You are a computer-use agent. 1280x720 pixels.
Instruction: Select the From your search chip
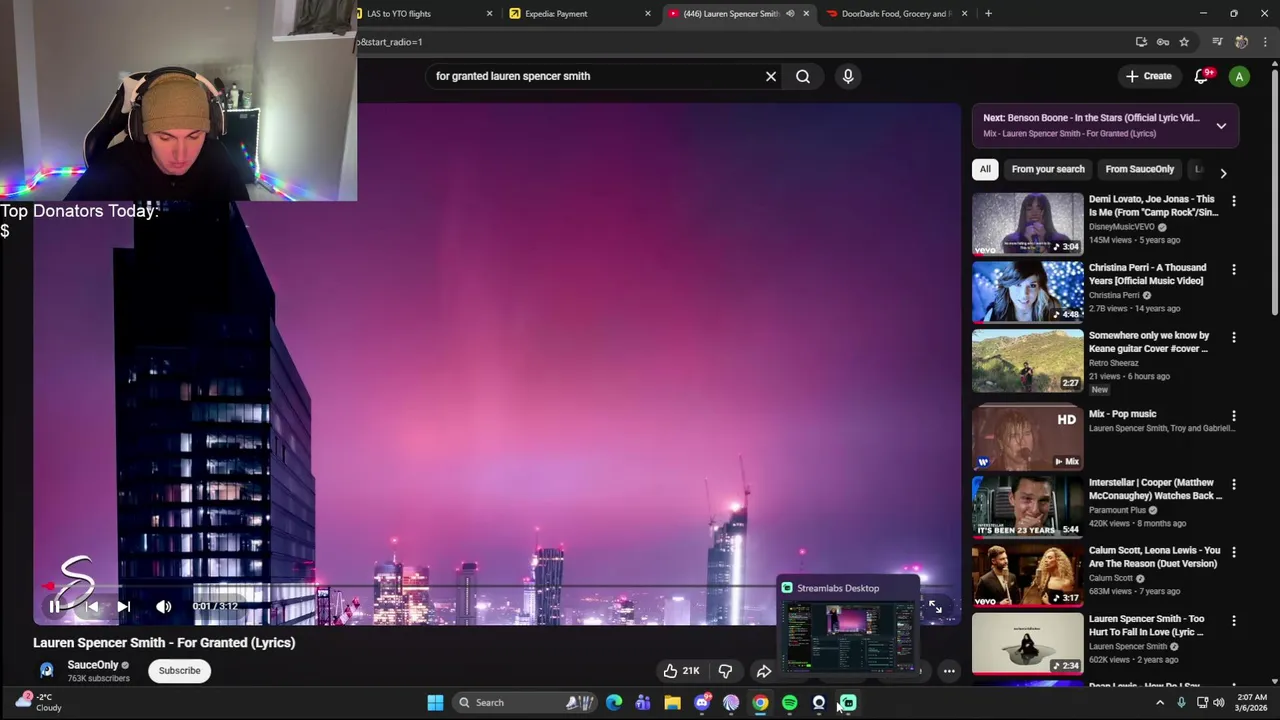1048,169
